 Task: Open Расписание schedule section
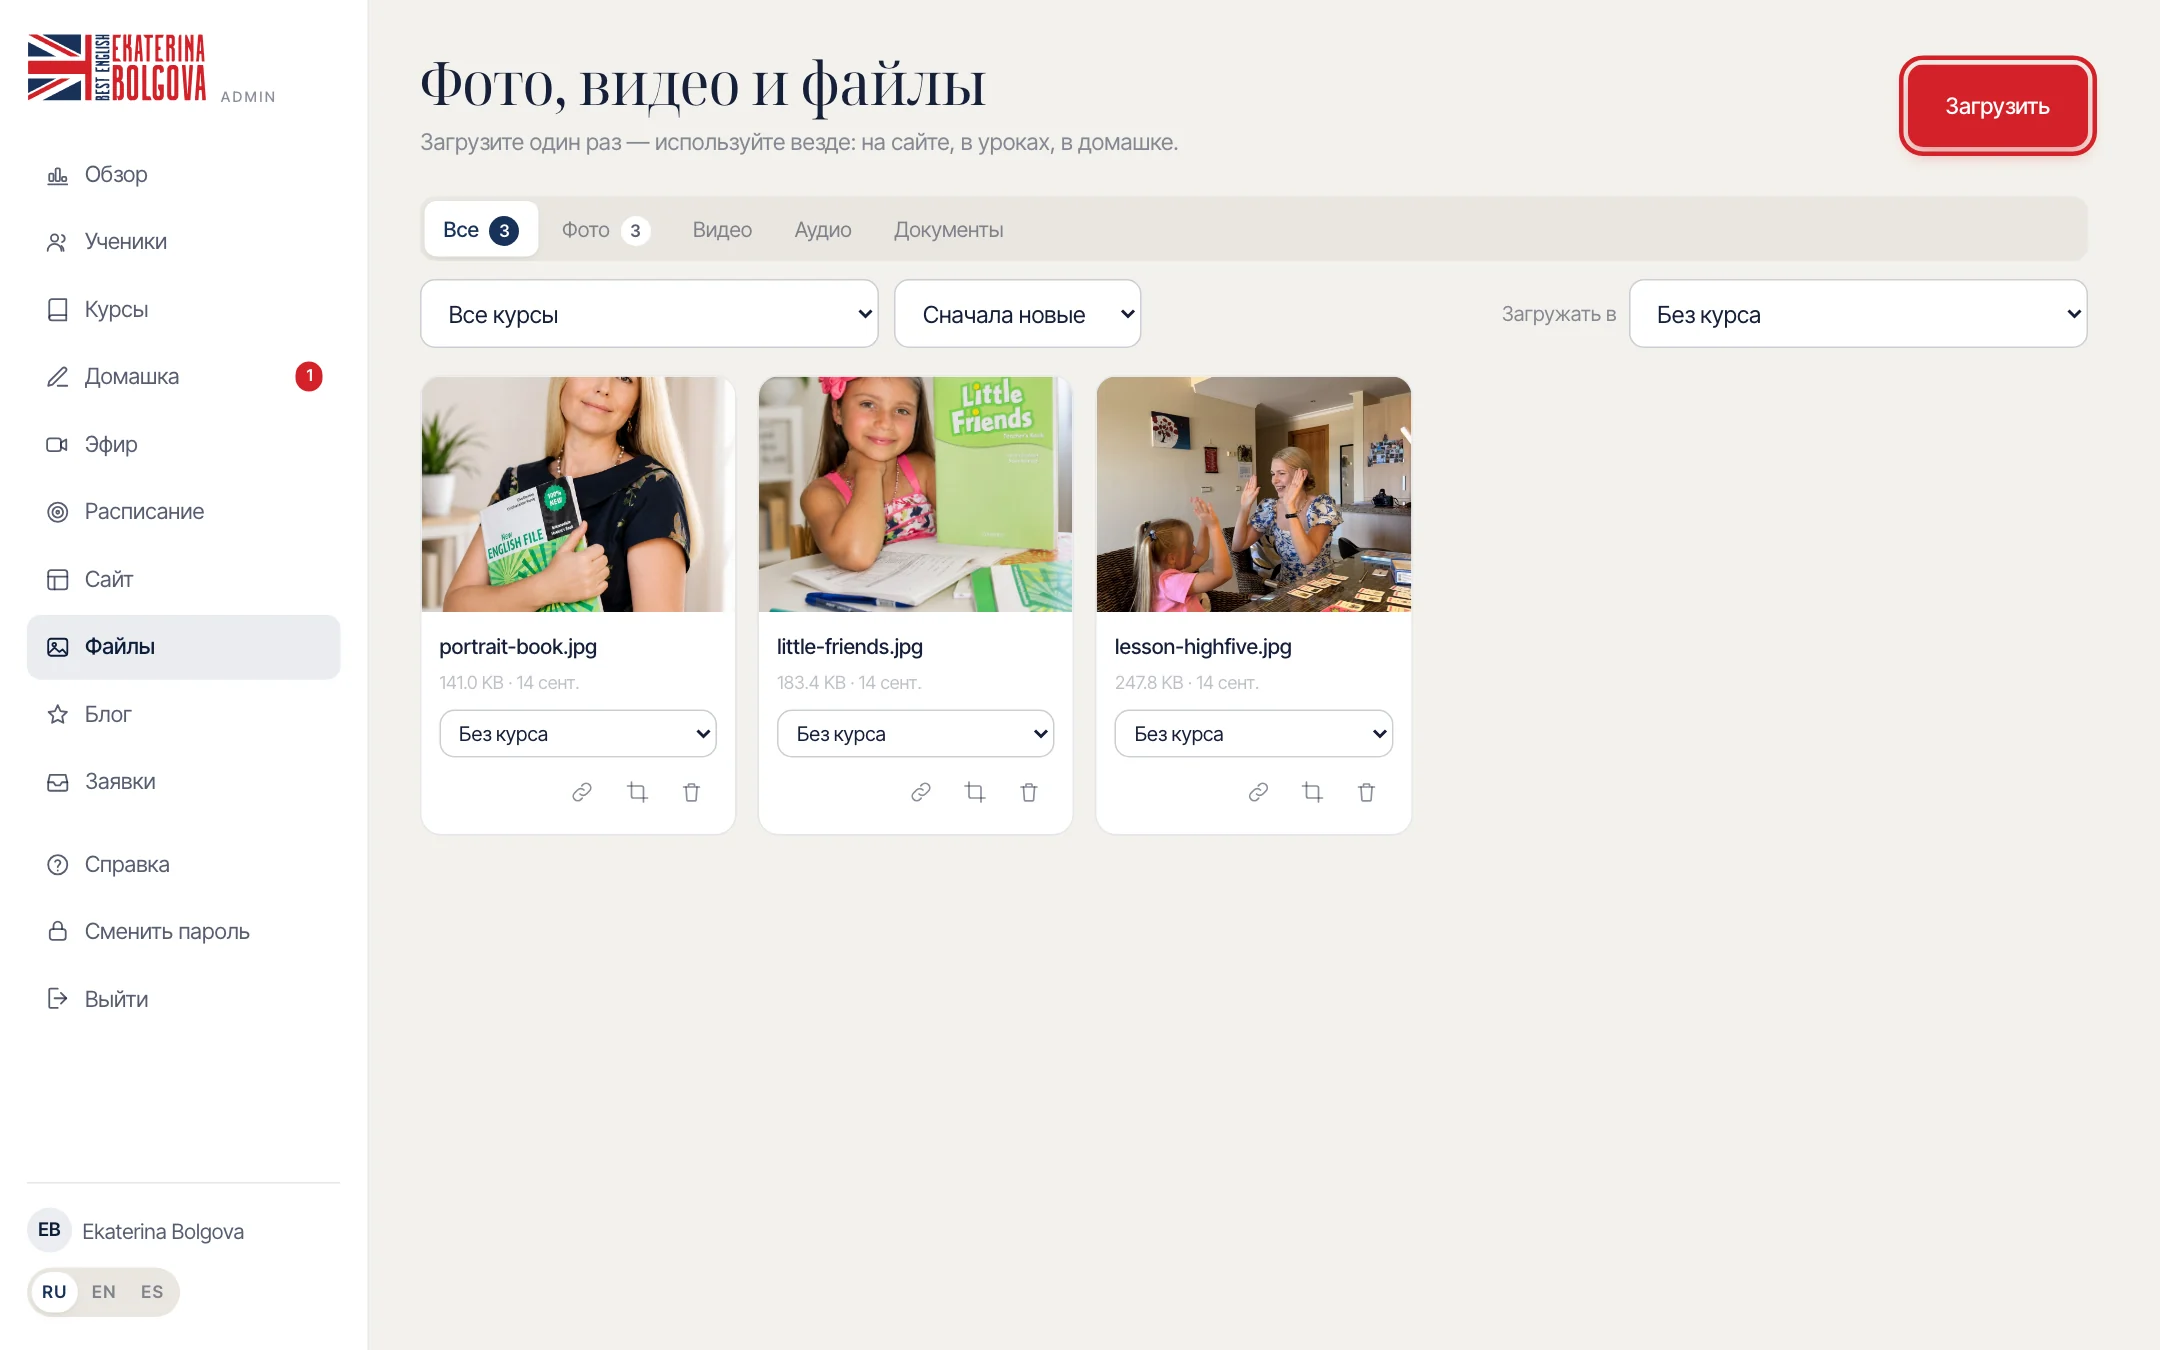(x=183, y=512)
